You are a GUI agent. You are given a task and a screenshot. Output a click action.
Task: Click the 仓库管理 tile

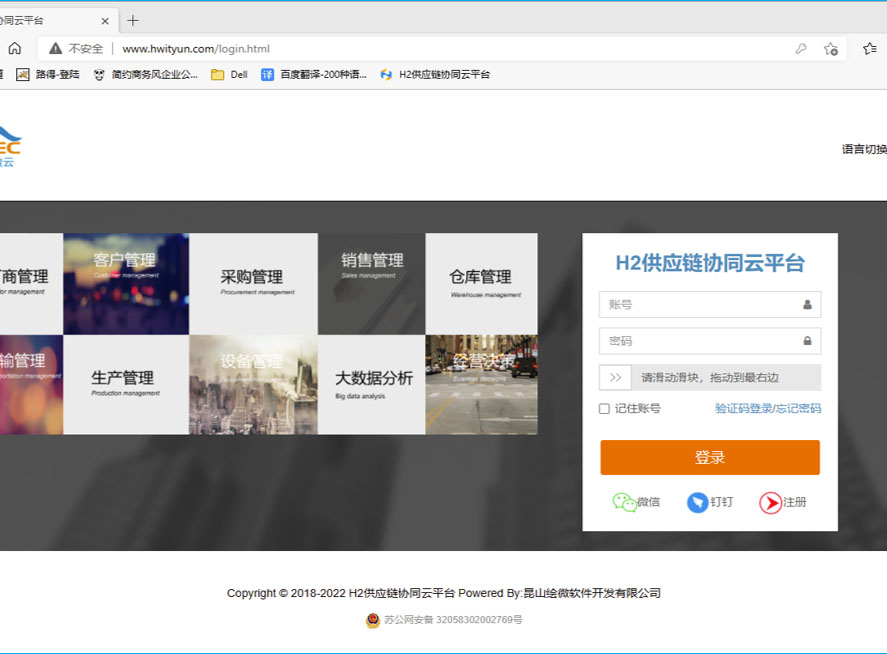pyautogui.click(x=481, y=284)
